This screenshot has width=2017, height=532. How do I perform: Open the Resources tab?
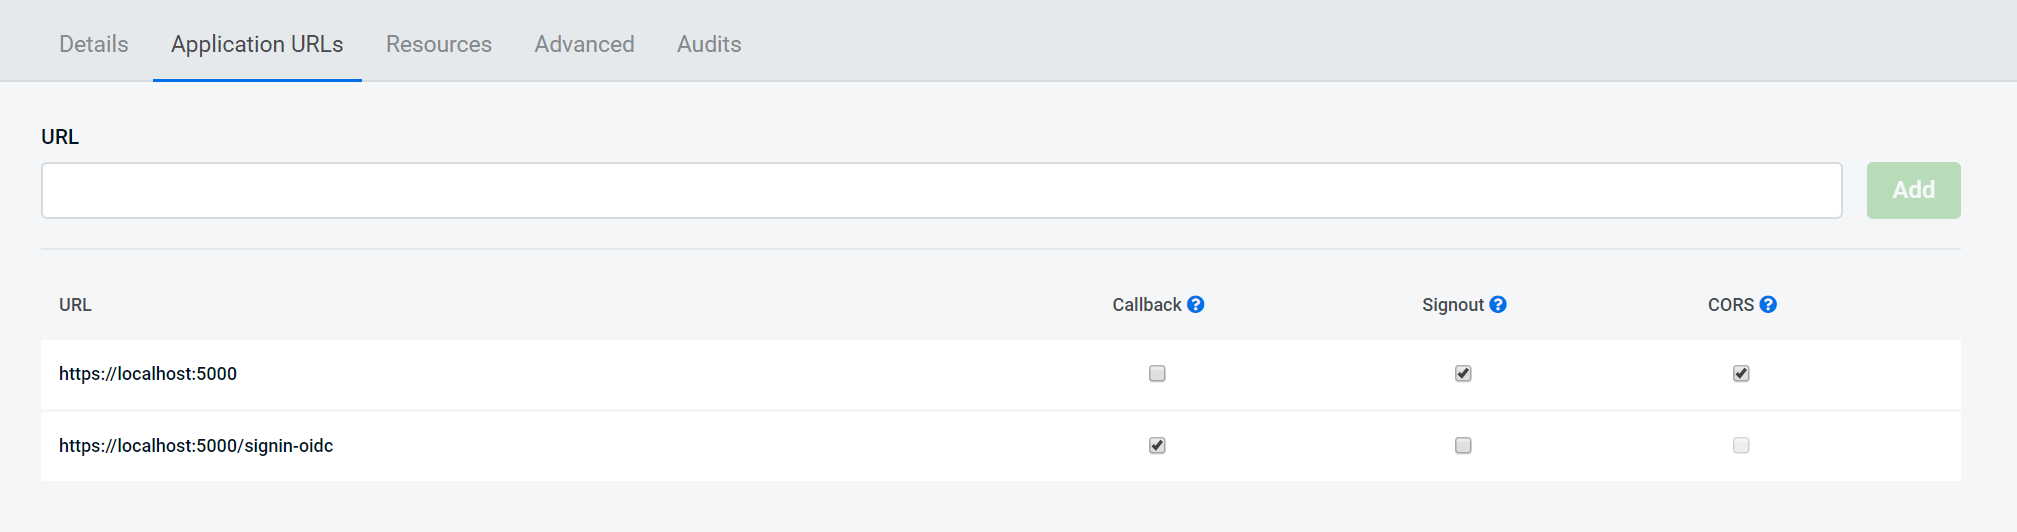(x=439, y=44)
